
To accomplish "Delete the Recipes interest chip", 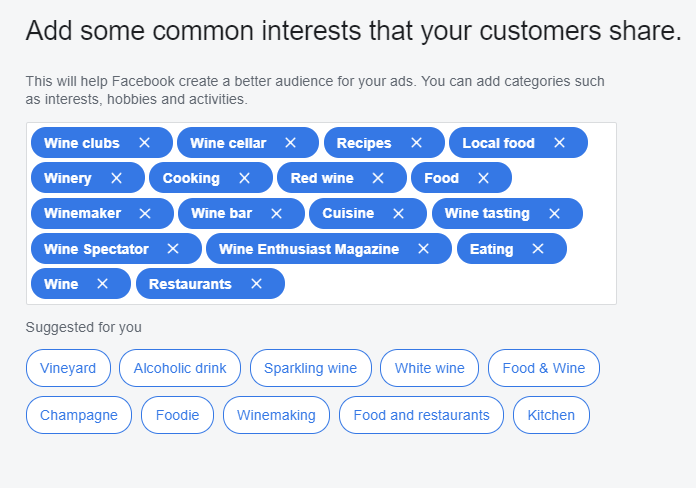I will [416, 143].
